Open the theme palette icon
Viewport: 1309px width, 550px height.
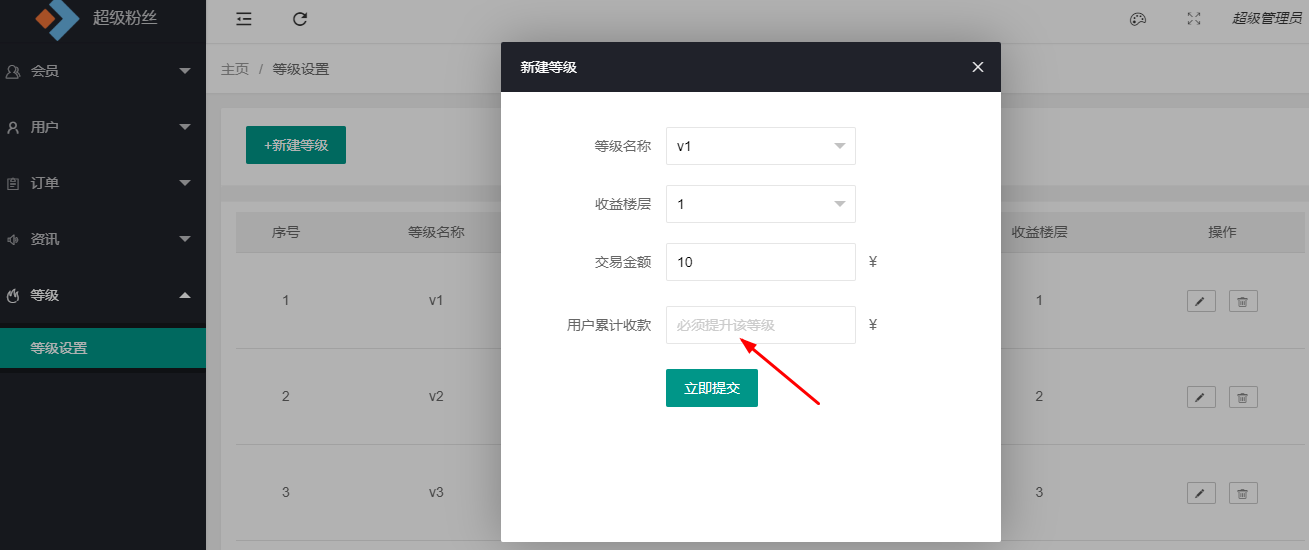click(1137, 19)
